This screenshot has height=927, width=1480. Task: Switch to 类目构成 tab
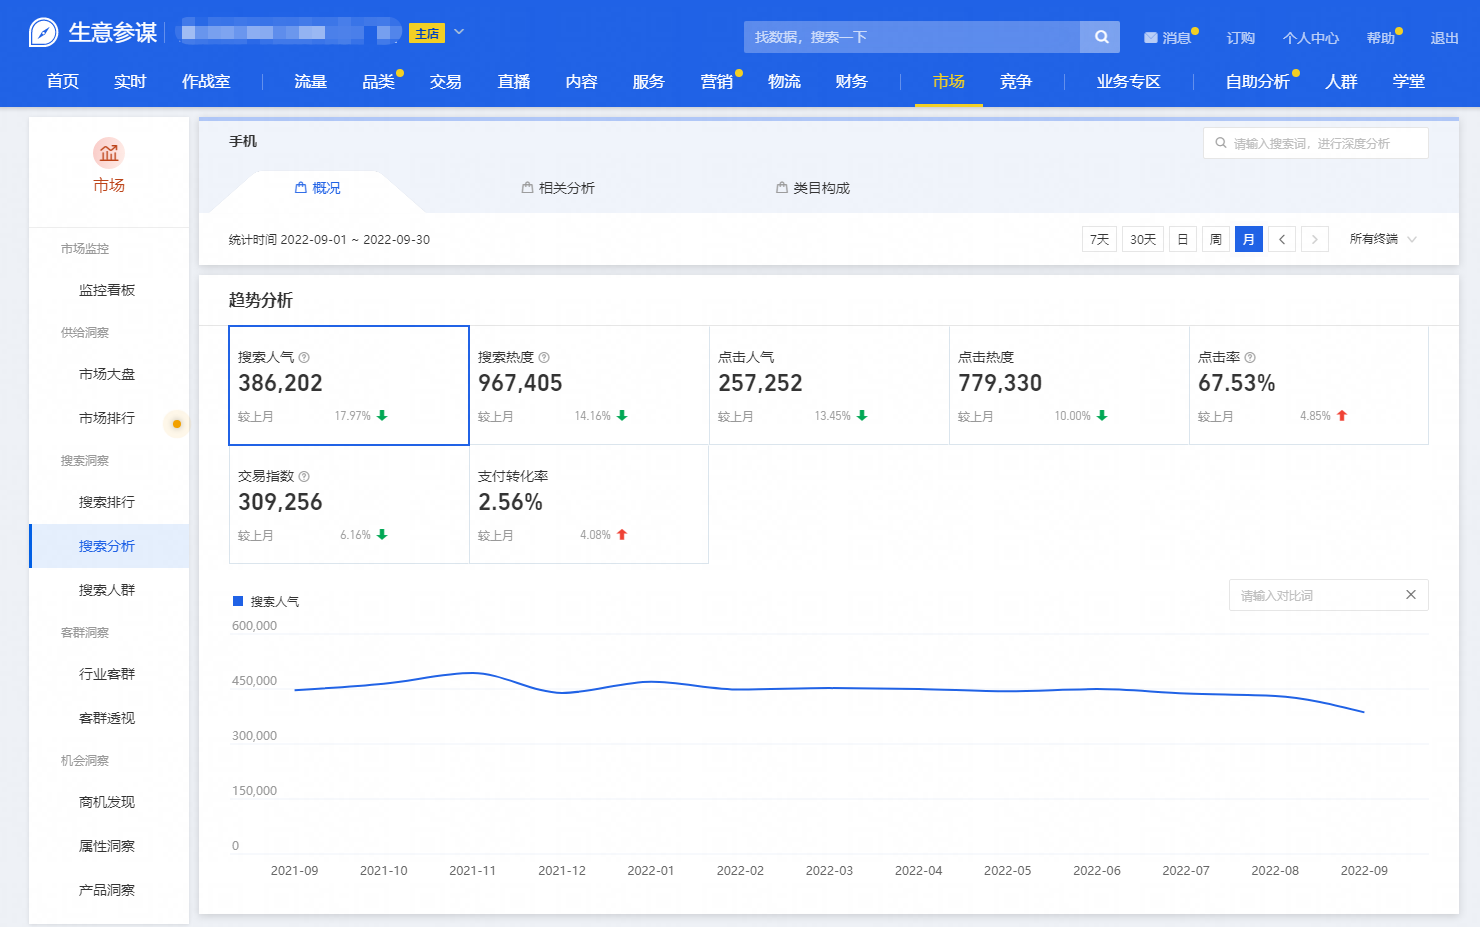tap(813, 188)
